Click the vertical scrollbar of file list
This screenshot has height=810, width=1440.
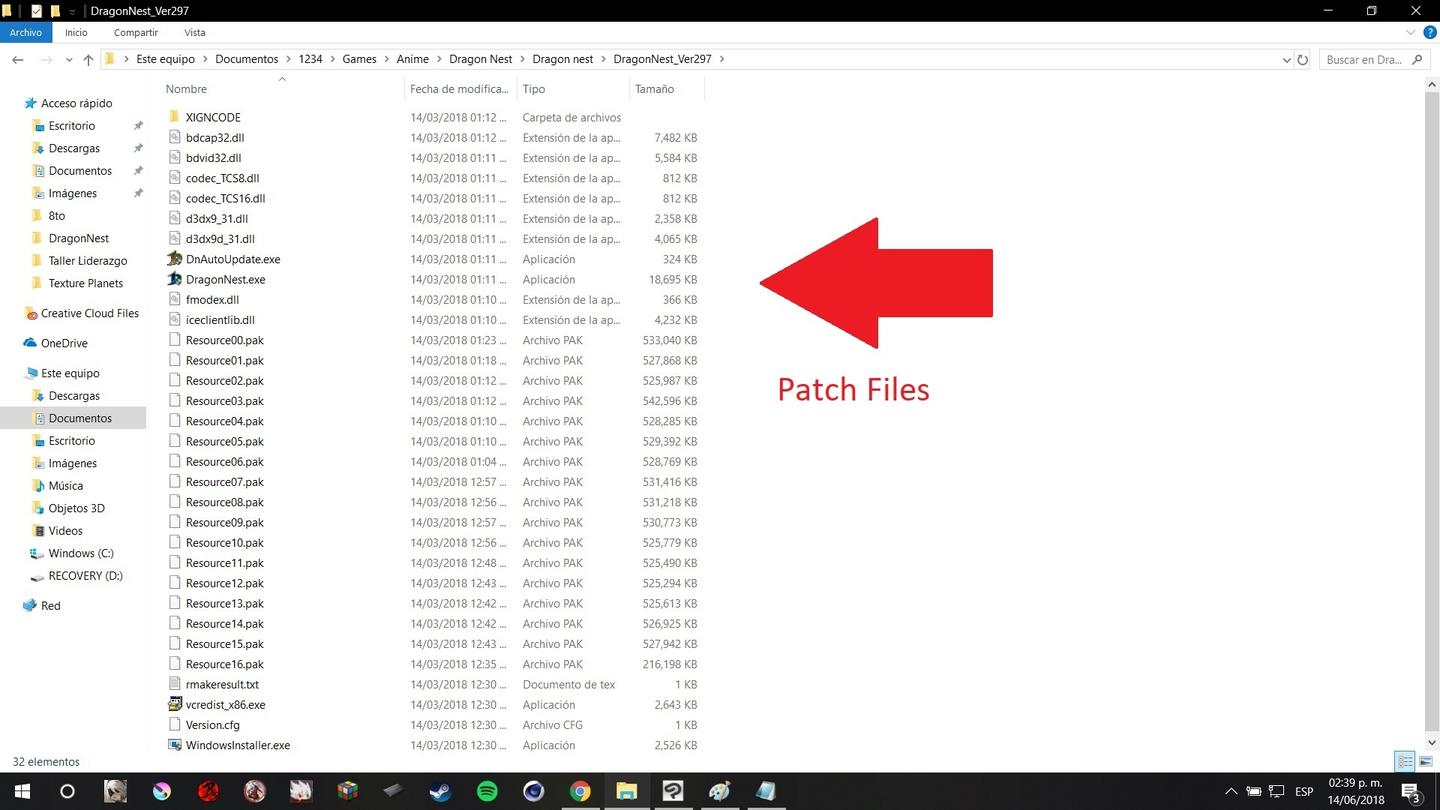click(1431, 410)
